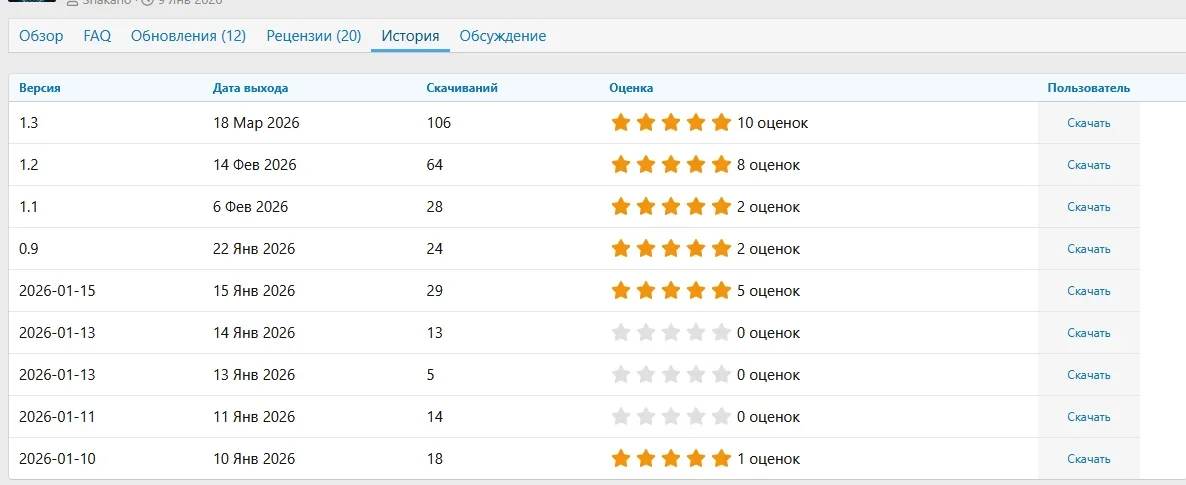Screen dimensions: 1186x485
Task: Click the date '22 Янв 2026'
Action: click(x=254, y=249)
